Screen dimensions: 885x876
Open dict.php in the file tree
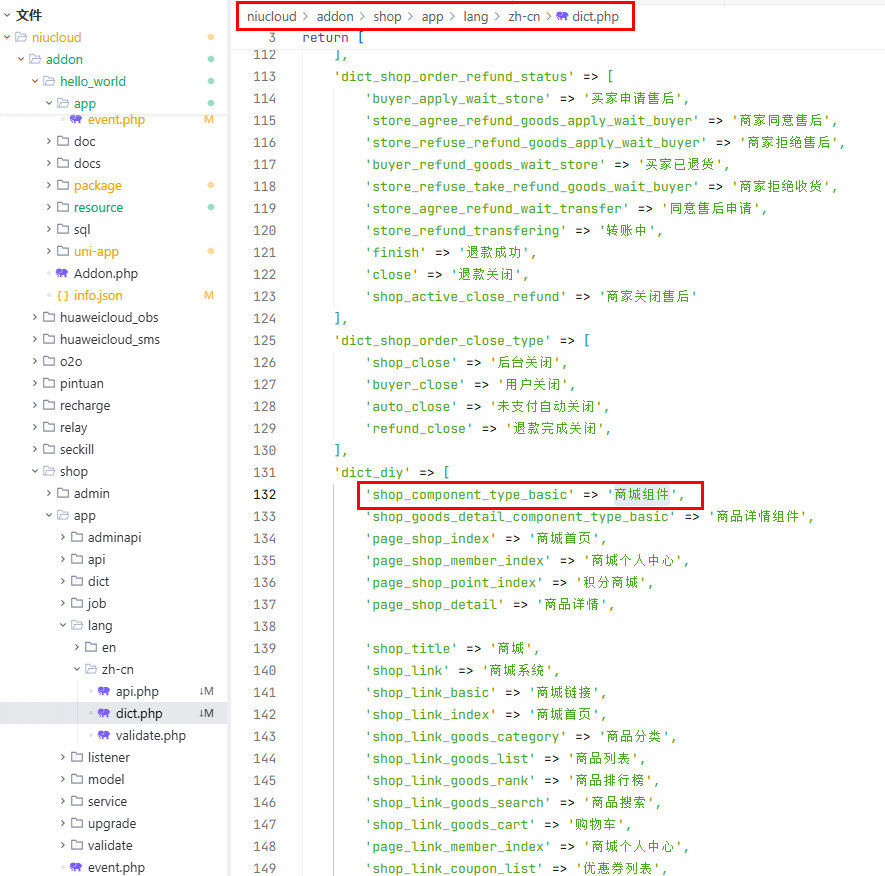point(138,713)
